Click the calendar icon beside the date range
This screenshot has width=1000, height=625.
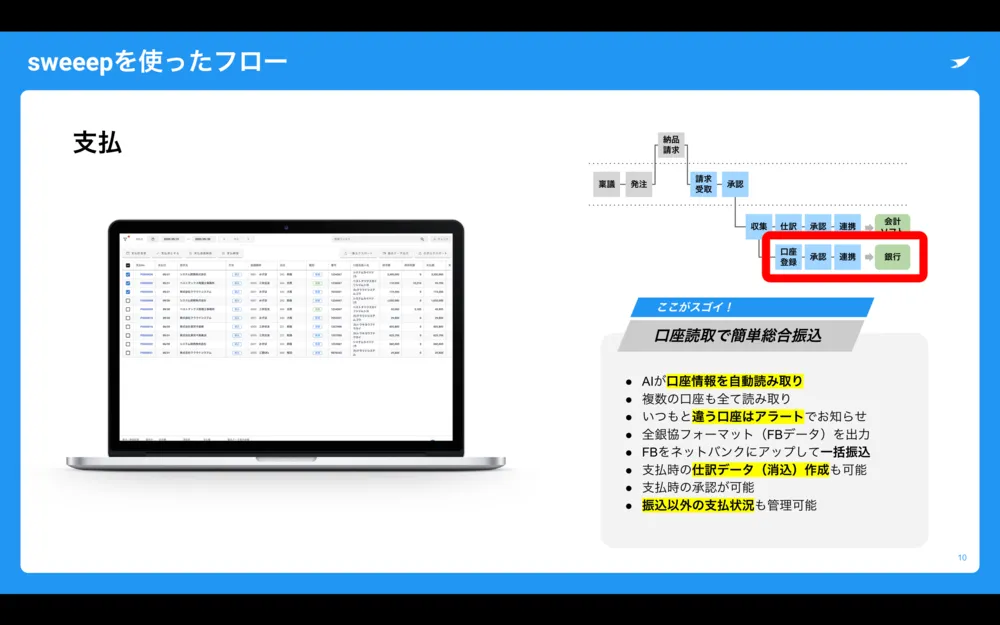[x=153, y=239]
